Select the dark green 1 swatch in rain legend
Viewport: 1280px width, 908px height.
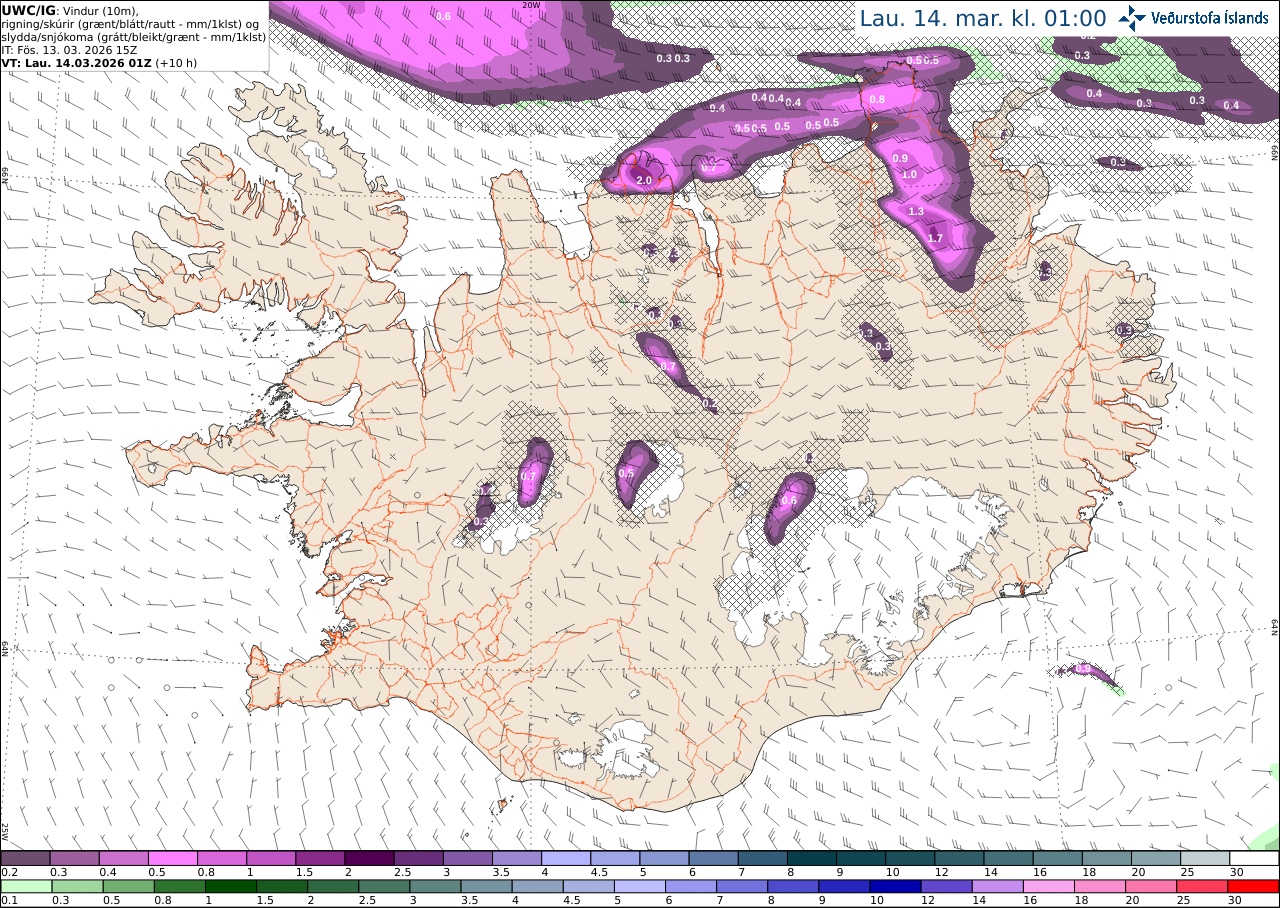tap(231, 886)
